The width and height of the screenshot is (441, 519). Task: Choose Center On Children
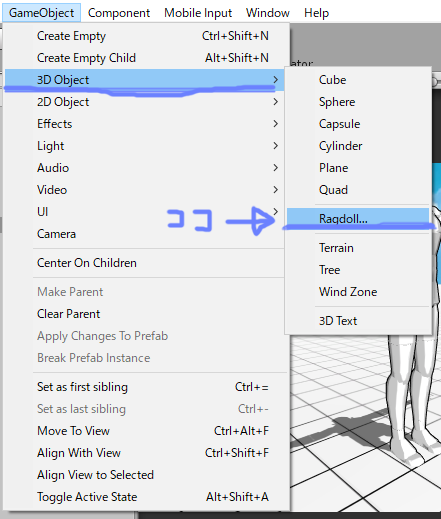(x=144, y=263)
